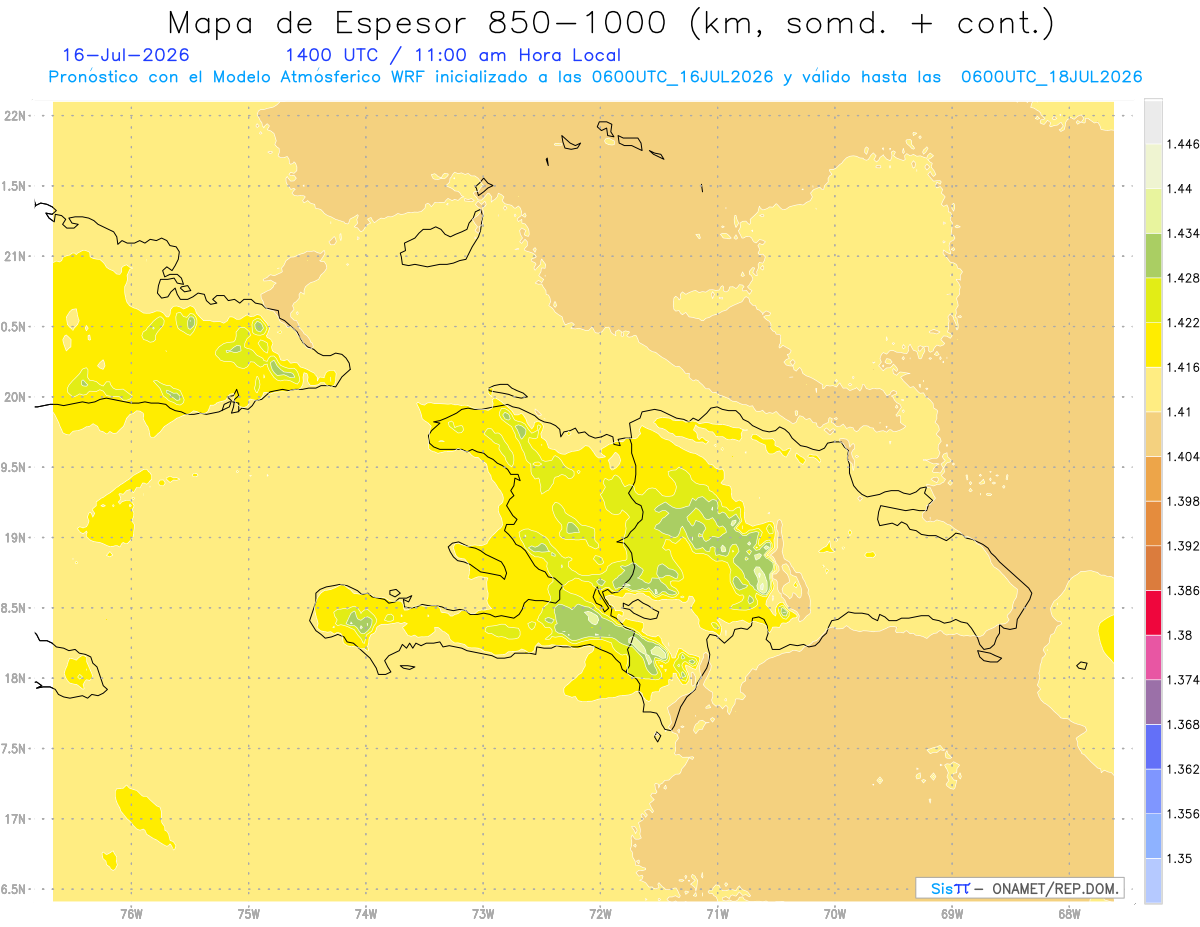Click the "1.368" colorbar value
Screen dimensions: 1200x927
click(1184, 725)
